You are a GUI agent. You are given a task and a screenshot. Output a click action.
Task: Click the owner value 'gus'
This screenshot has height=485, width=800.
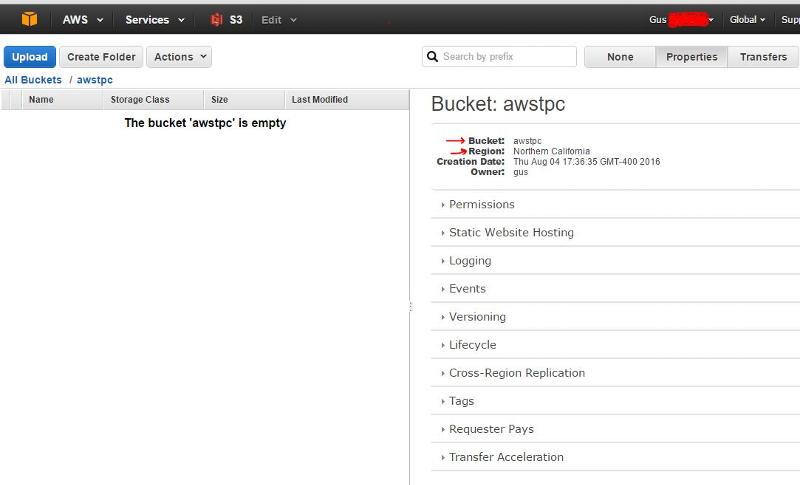point(520,172)
